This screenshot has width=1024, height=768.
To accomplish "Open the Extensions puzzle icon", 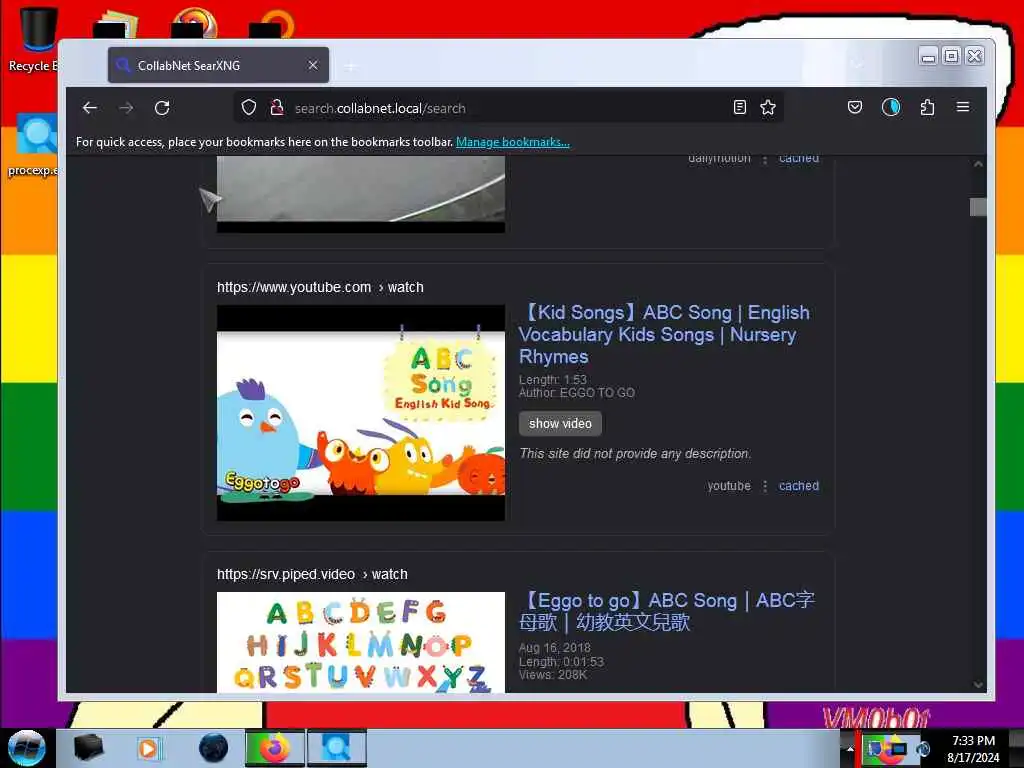I will (927, 107).
